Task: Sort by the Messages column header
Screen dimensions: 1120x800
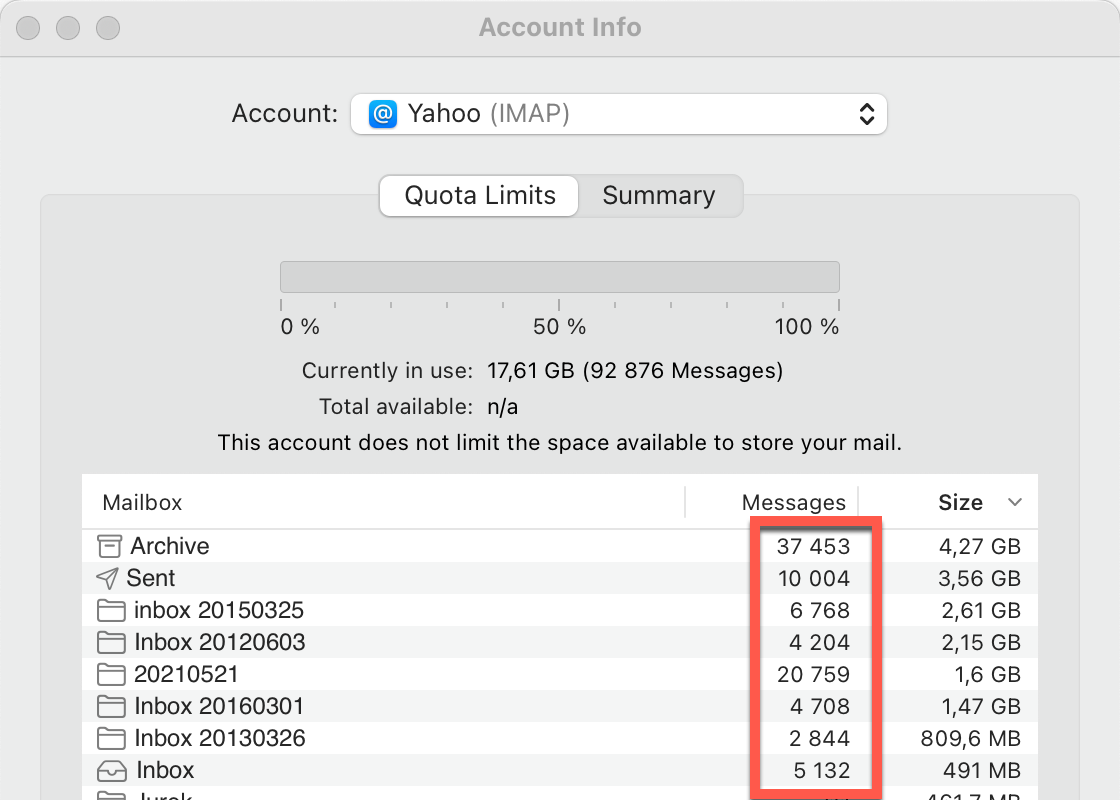Action: tap(793, 502)
